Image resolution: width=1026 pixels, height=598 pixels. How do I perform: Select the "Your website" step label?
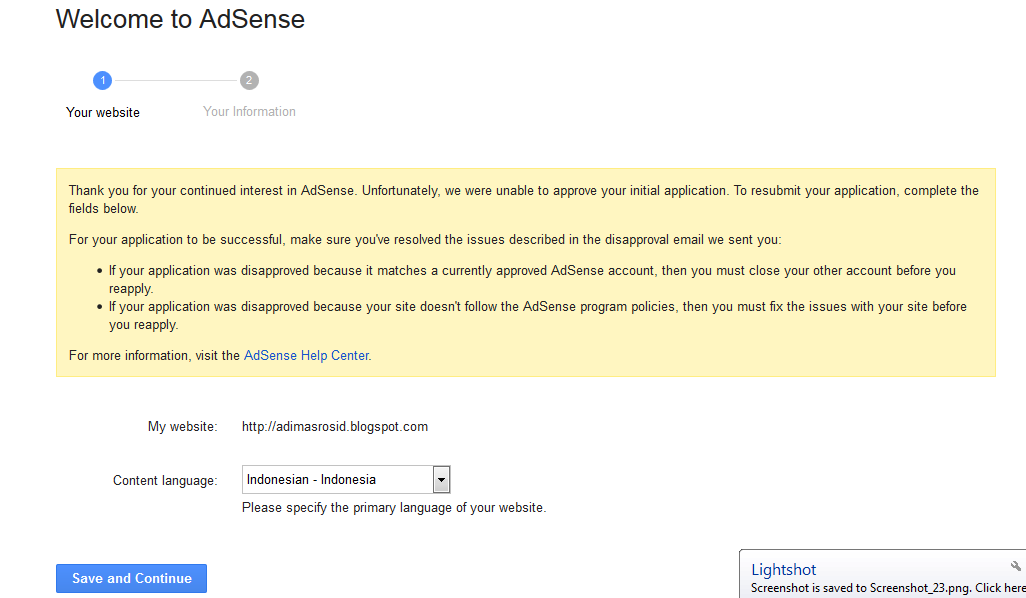tap(103, 112)
